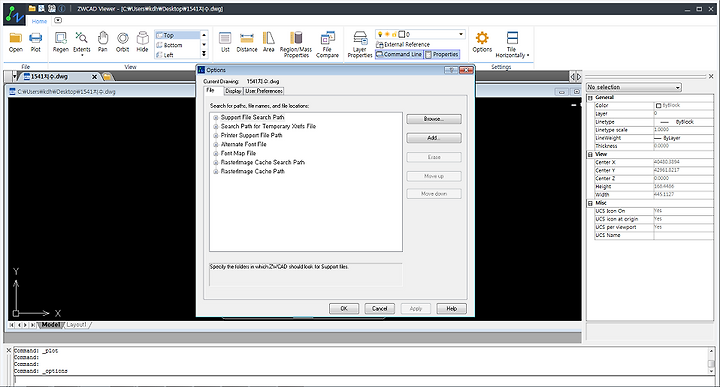This screenshot has width=720, height=387.
Task: Click the Linetype ByBlock value
Action: (683, 122)
